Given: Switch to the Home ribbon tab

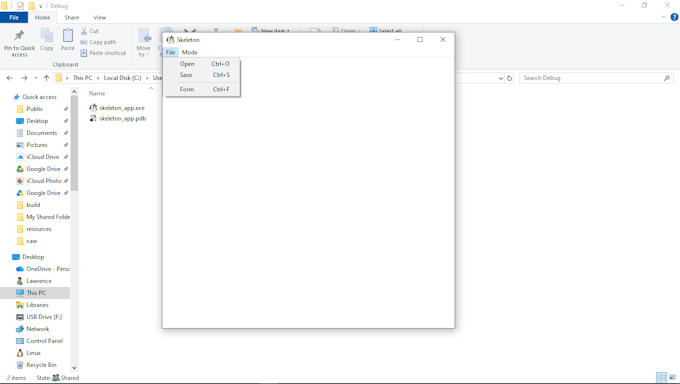Looking at the screenshot, I should (x=42, y=17).
